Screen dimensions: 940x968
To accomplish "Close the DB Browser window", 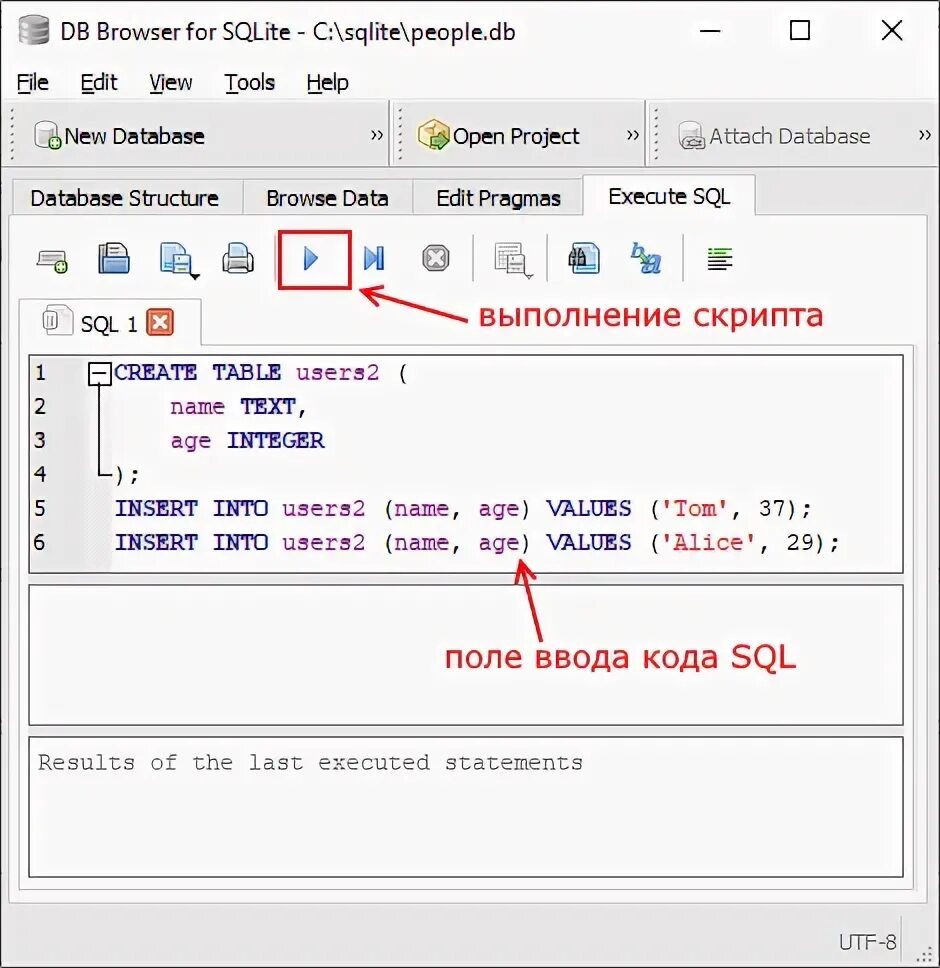I will pyautogui.click(x=891, y=30).
